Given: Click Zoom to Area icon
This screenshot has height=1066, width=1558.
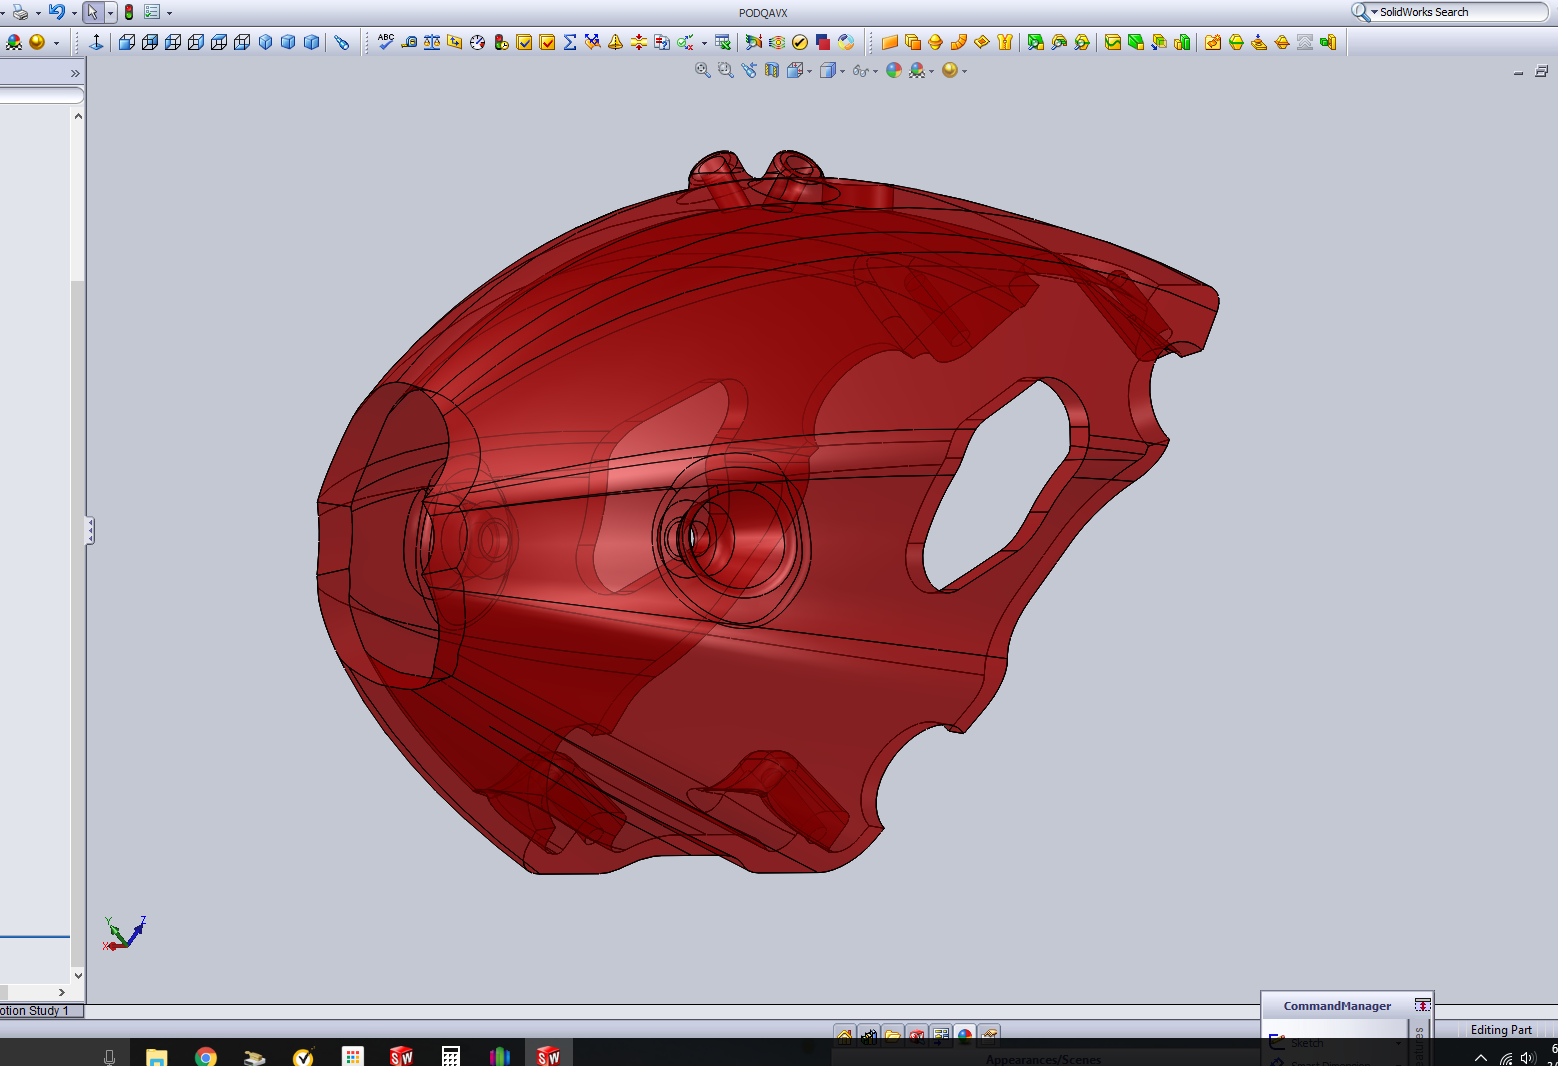Looking at the screenshot, I should coord(726,70).
